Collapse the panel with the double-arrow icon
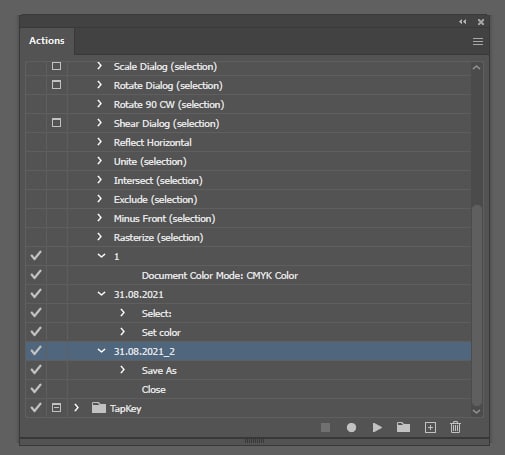Image resolution: width=505 pixels, height=455 pixels. pos(462,22)
